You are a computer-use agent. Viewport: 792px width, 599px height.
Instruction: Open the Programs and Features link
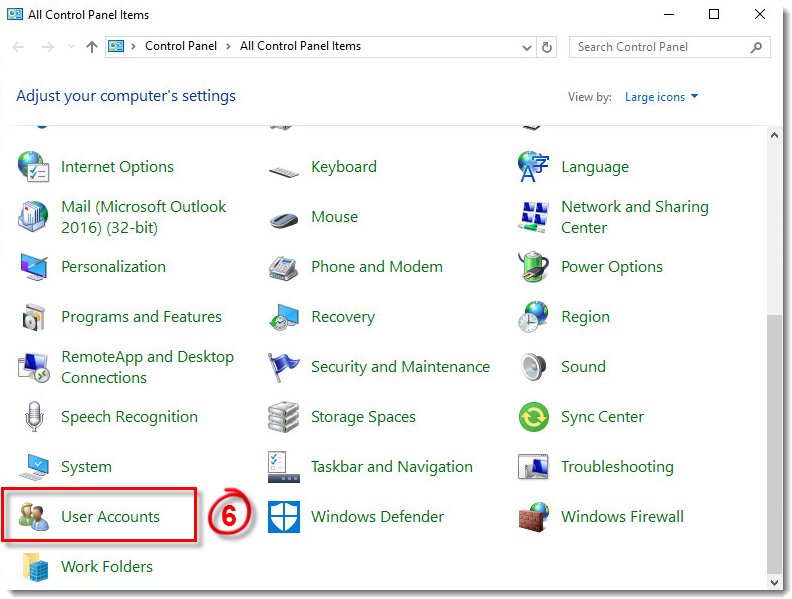coord(141,317)
